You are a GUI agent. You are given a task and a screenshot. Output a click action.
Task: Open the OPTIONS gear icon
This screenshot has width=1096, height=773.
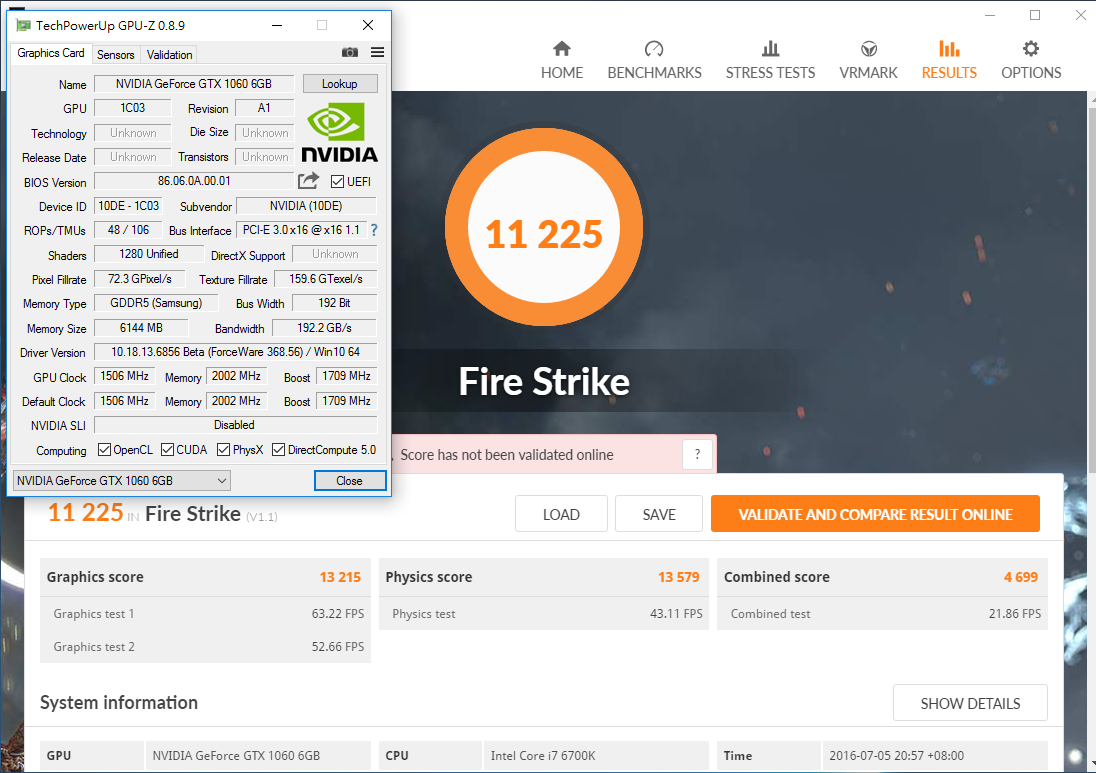1031,56
